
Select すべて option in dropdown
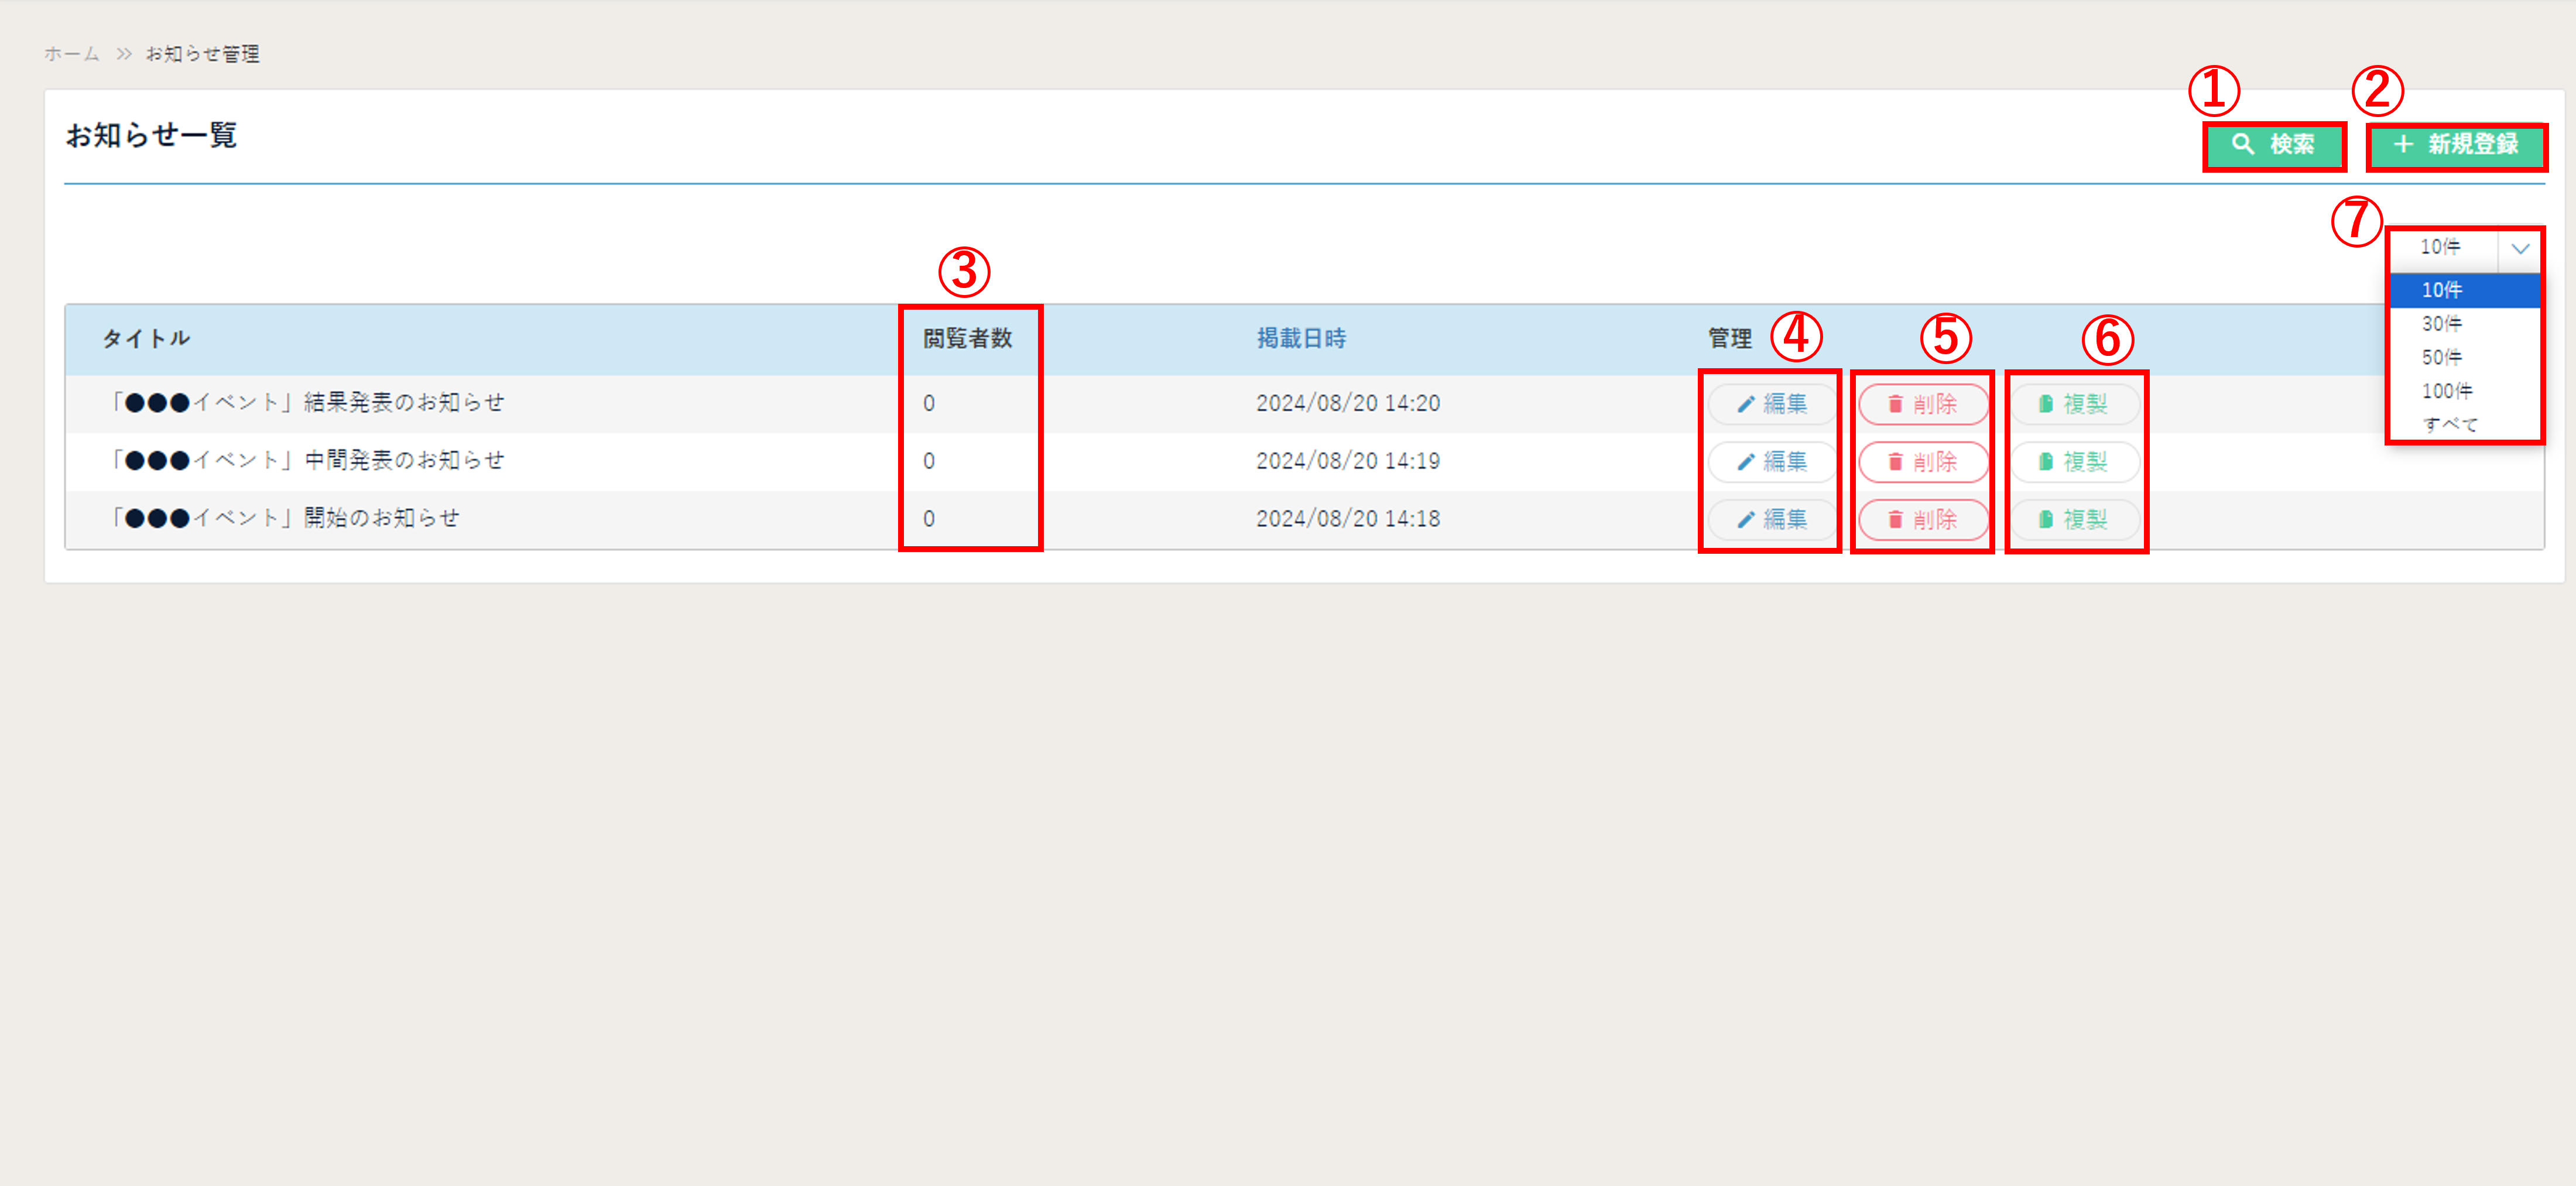pos(2449,425)
